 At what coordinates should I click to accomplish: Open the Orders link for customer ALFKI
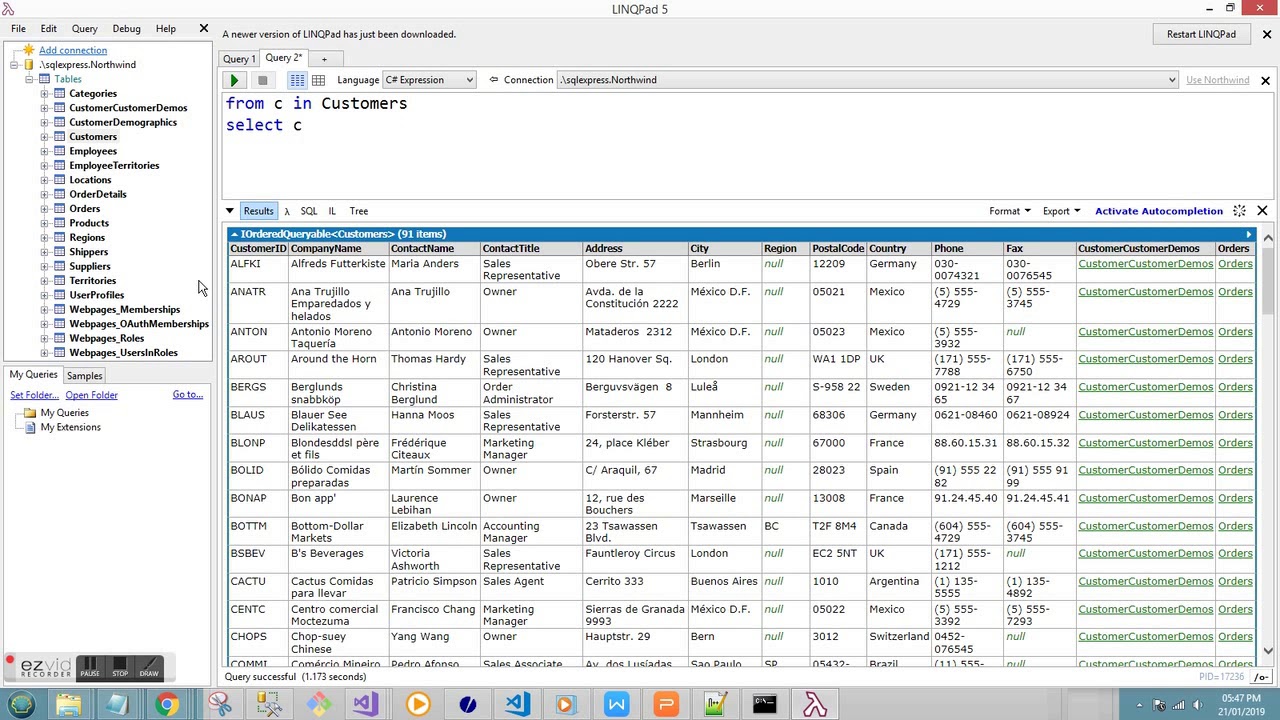tap(1235, 264)
